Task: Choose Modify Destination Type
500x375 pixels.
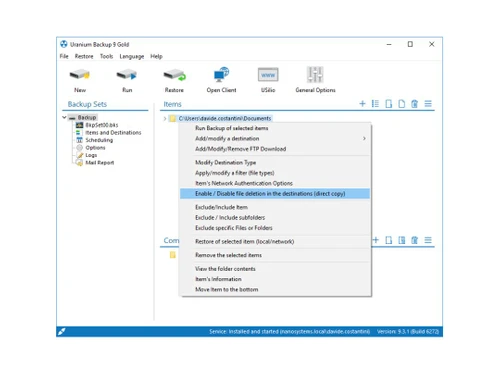Action: [x=275, y=162]
